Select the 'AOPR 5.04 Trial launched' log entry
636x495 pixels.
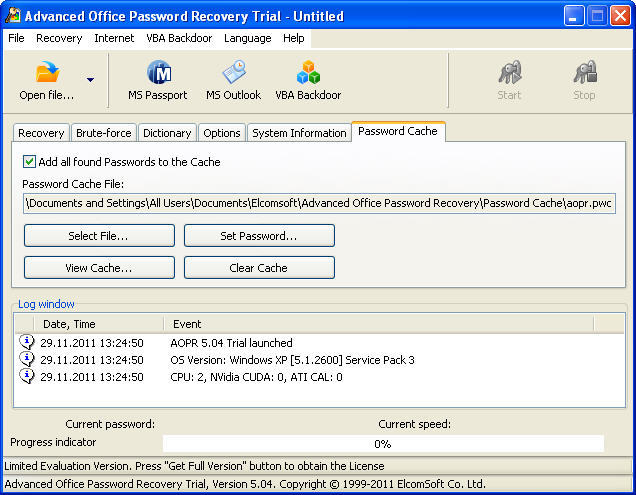pyautogui.click(x=320, y=343)
